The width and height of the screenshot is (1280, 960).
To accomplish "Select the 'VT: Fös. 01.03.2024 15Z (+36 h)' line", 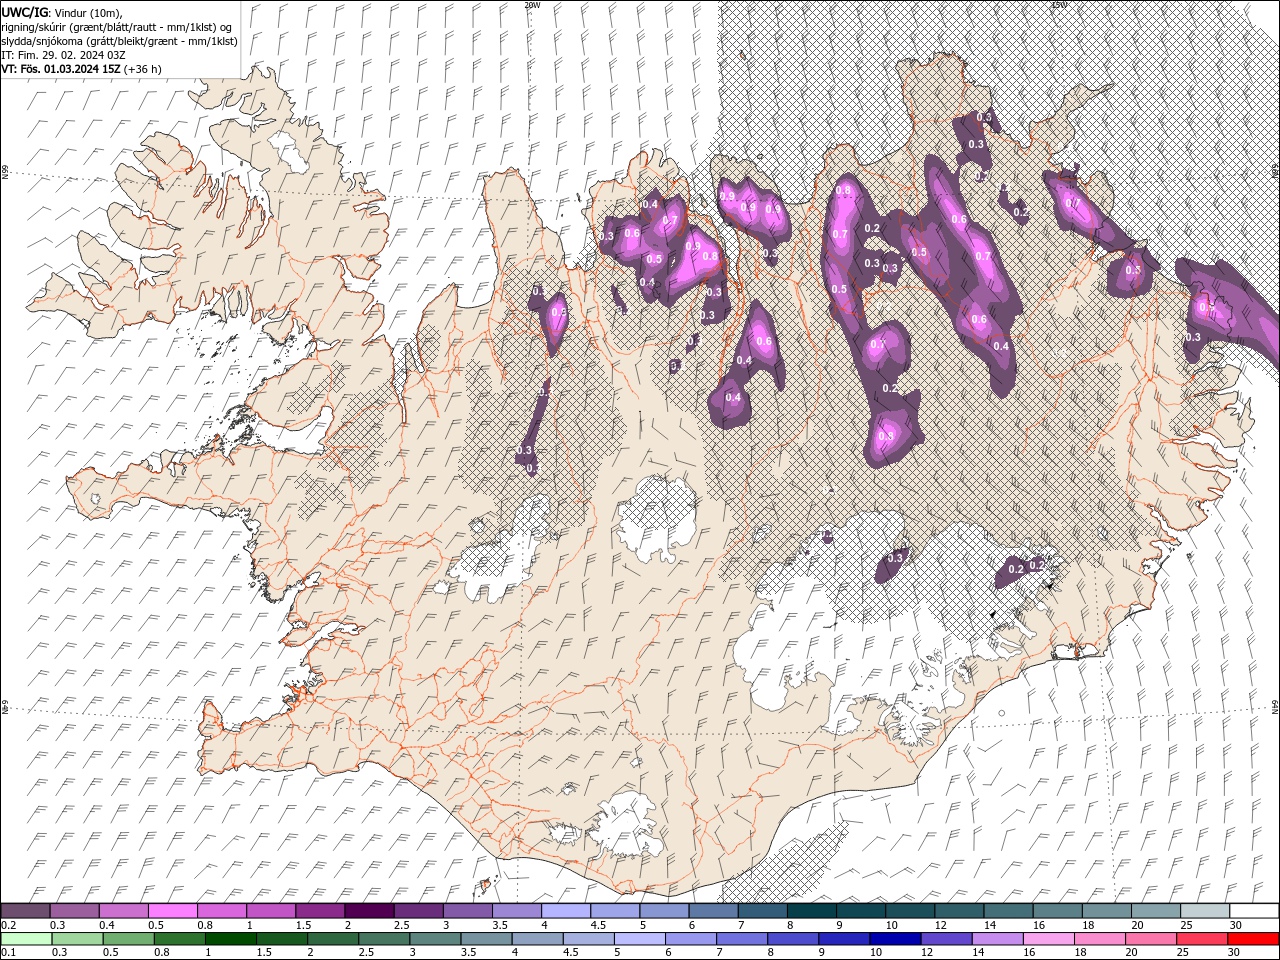I will pyautogui.click(x=81, y=69).
